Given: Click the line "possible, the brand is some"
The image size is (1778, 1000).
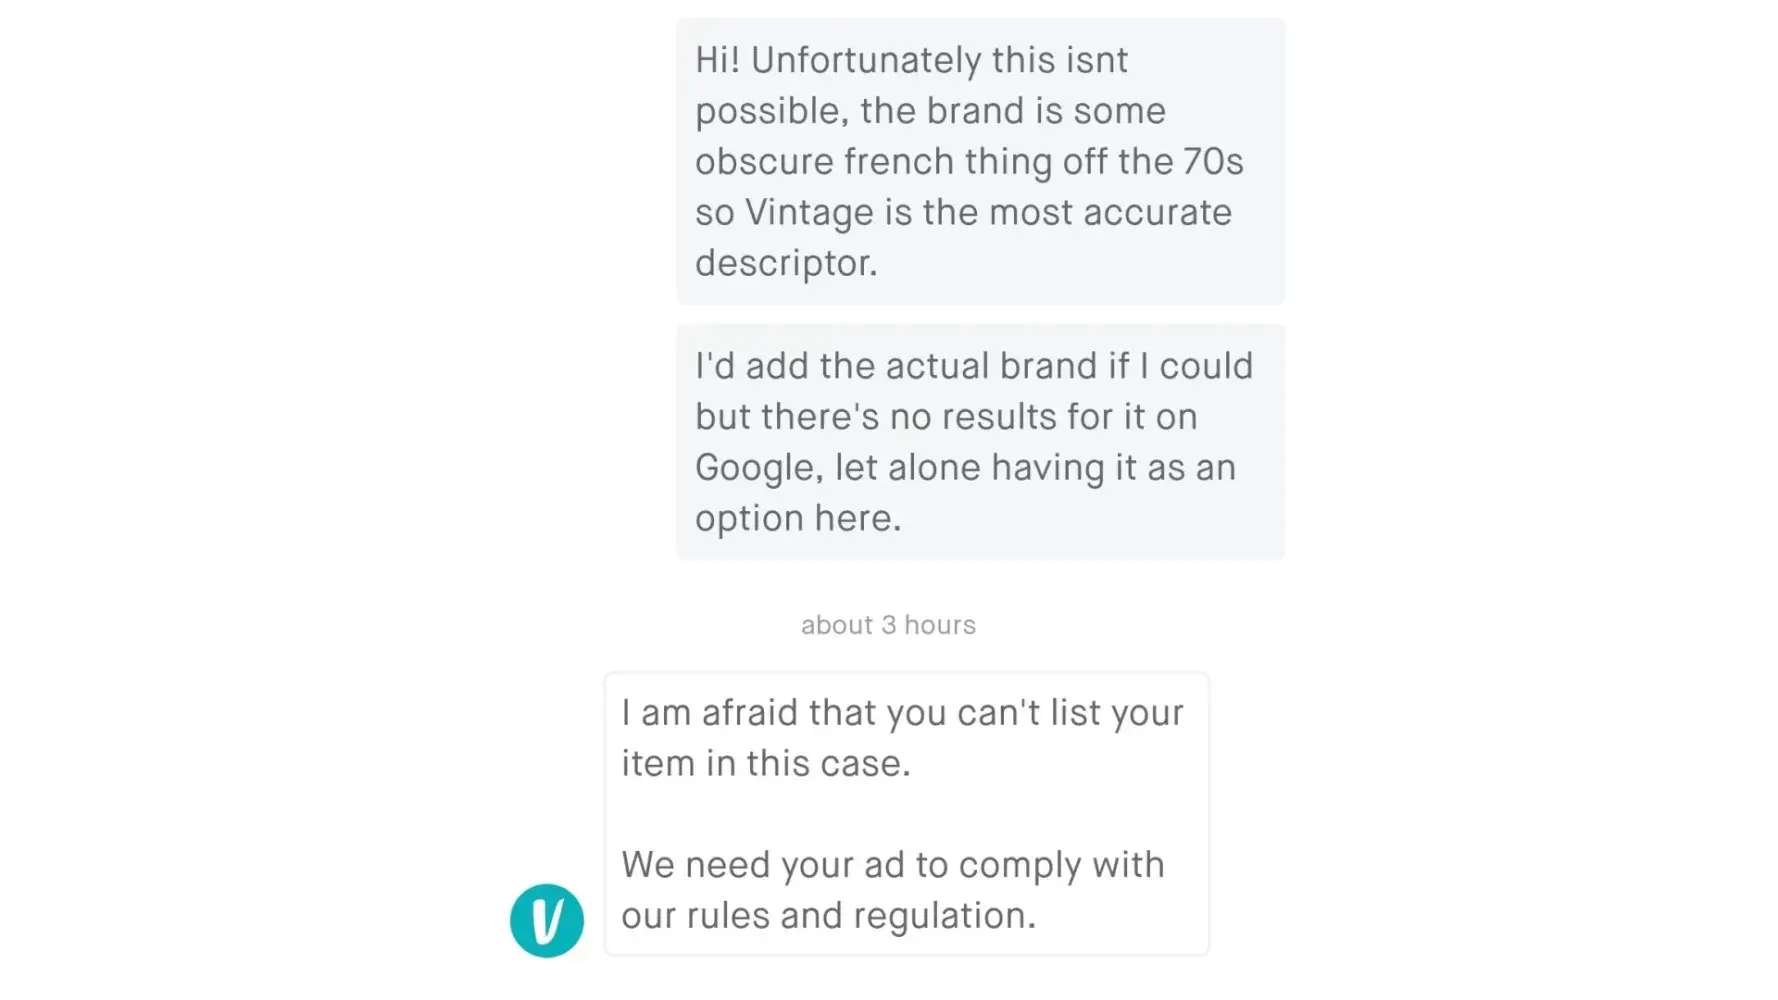Looking at the screenshot, I should point(930,111).
